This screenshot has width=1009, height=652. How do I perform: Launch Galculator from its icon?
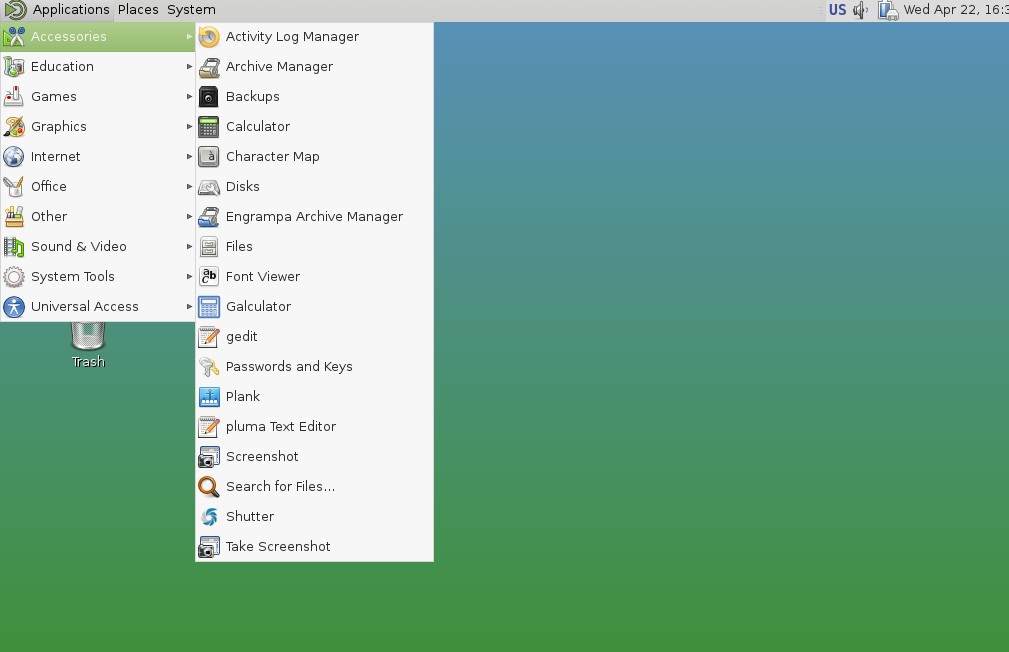coord(208,307)
